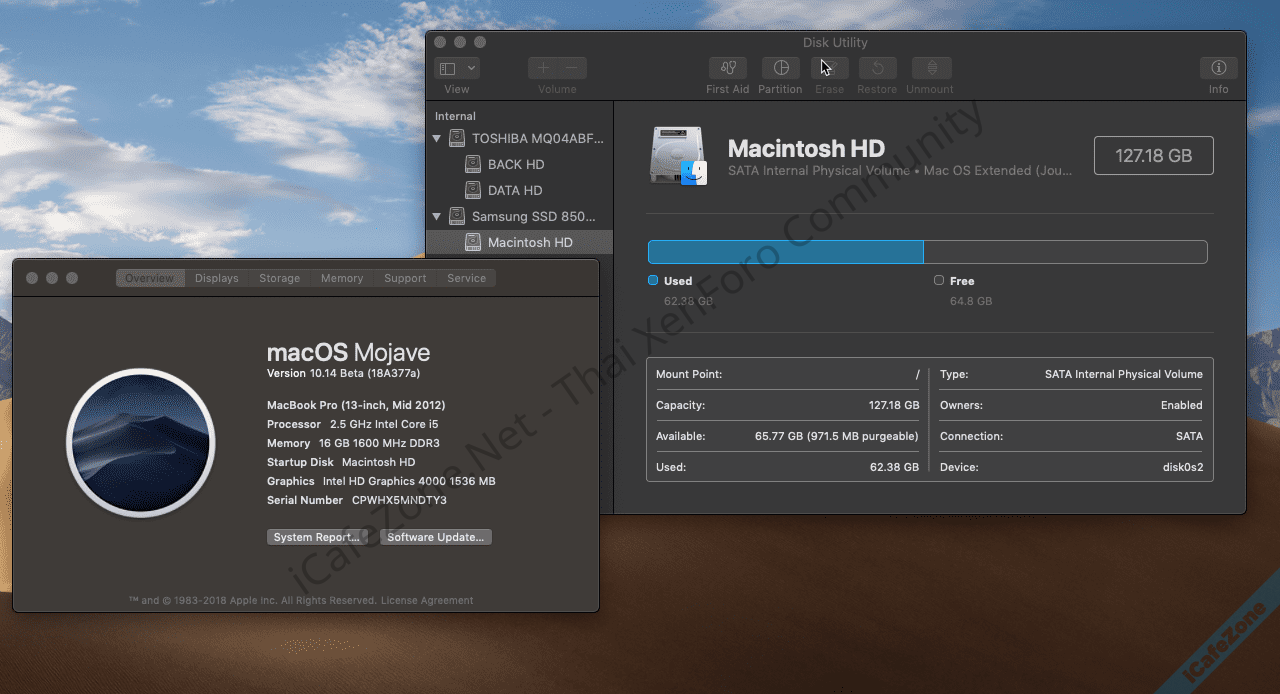This screenshot has height=694, width=1280.
Task: Click the blue used space bar
Action: (785, 251)
